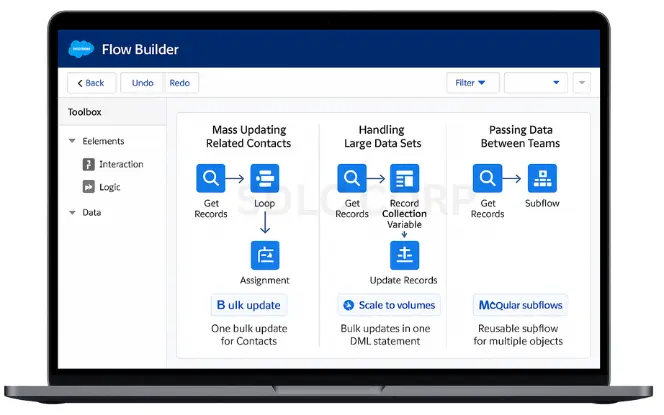Click the icon in Scale to volumes badge
Image resolution: width=664 pixels, height=415 pixels.
pyautogui.click(x=349, y=305)
